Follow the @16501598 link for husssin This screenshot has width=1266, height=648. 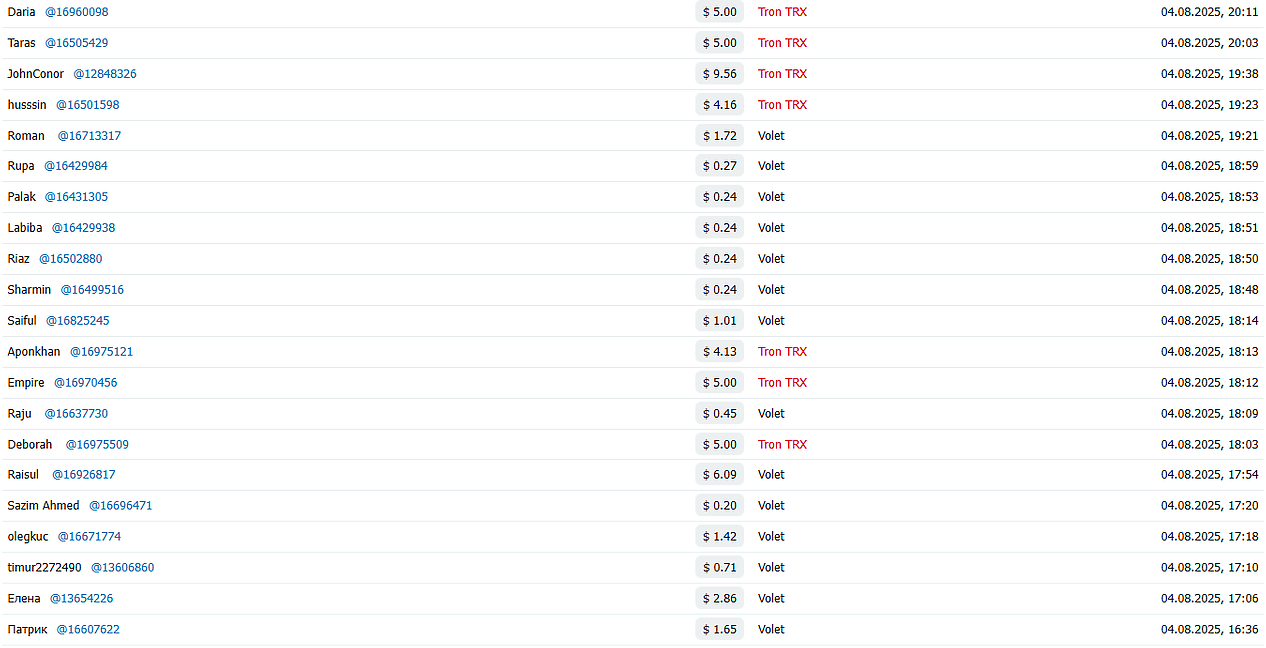point(88,105)
